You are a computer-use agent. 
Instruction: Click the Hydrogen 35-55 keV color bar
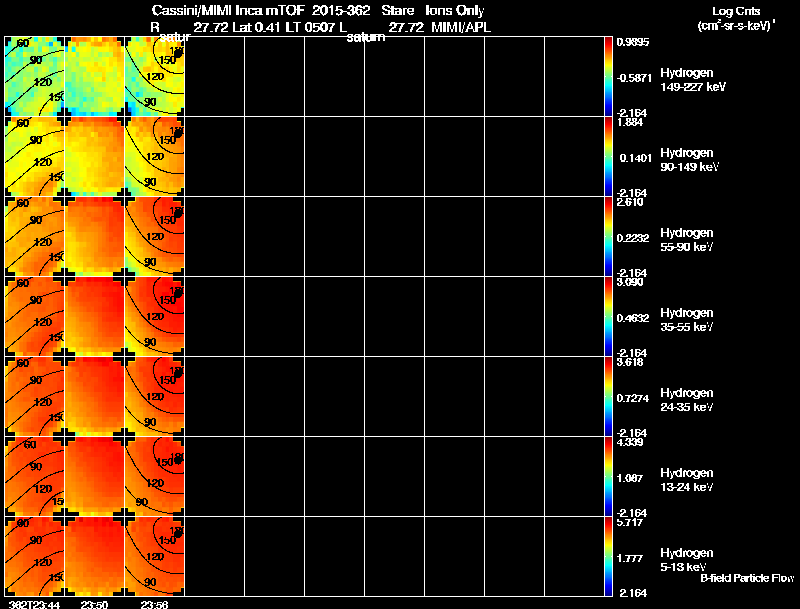tap(608, 317)
